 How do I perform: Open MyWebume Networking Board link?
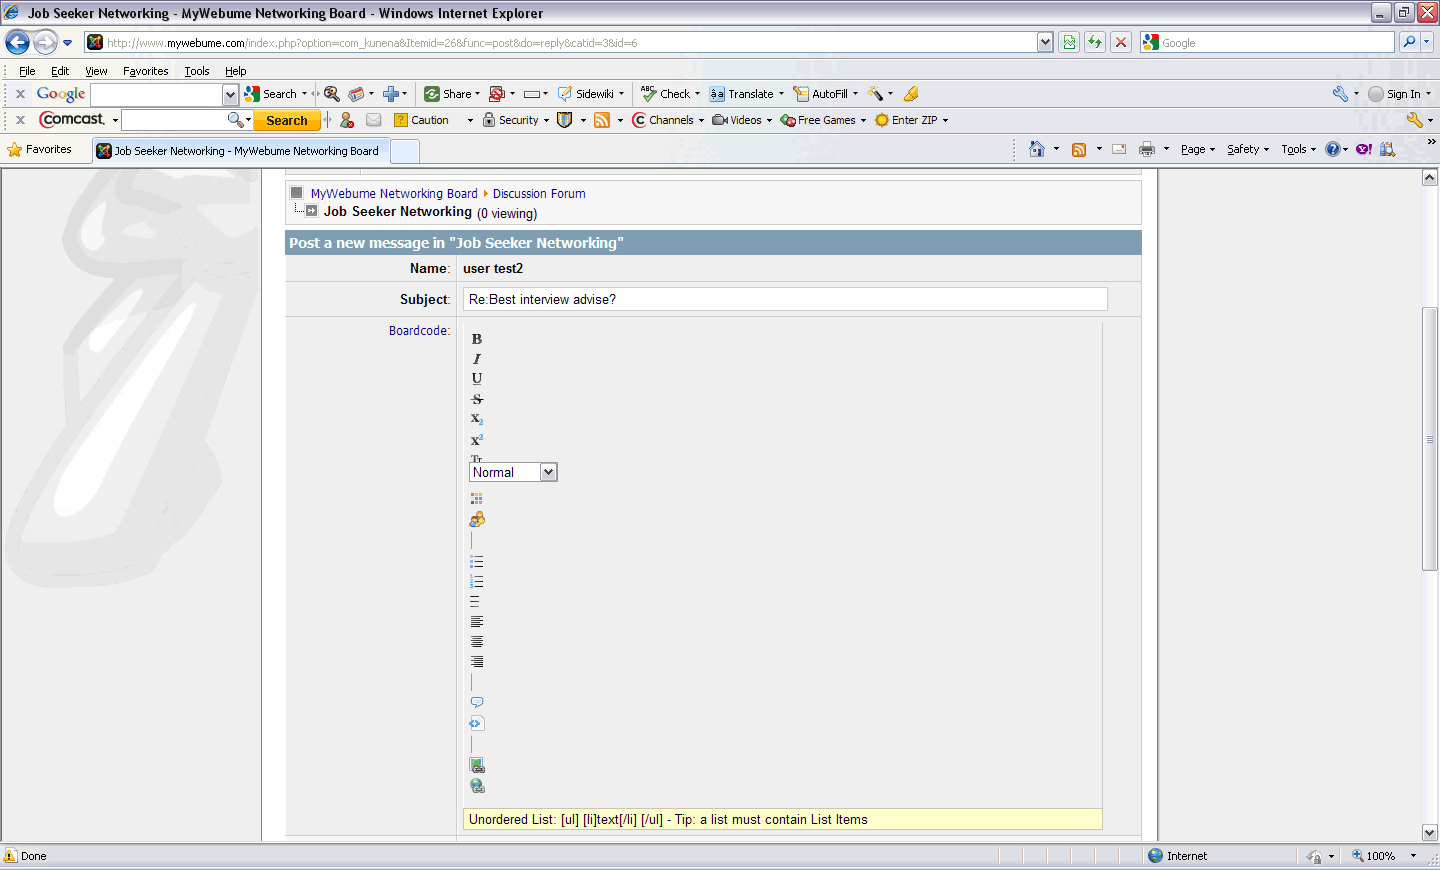click(394, 194)
